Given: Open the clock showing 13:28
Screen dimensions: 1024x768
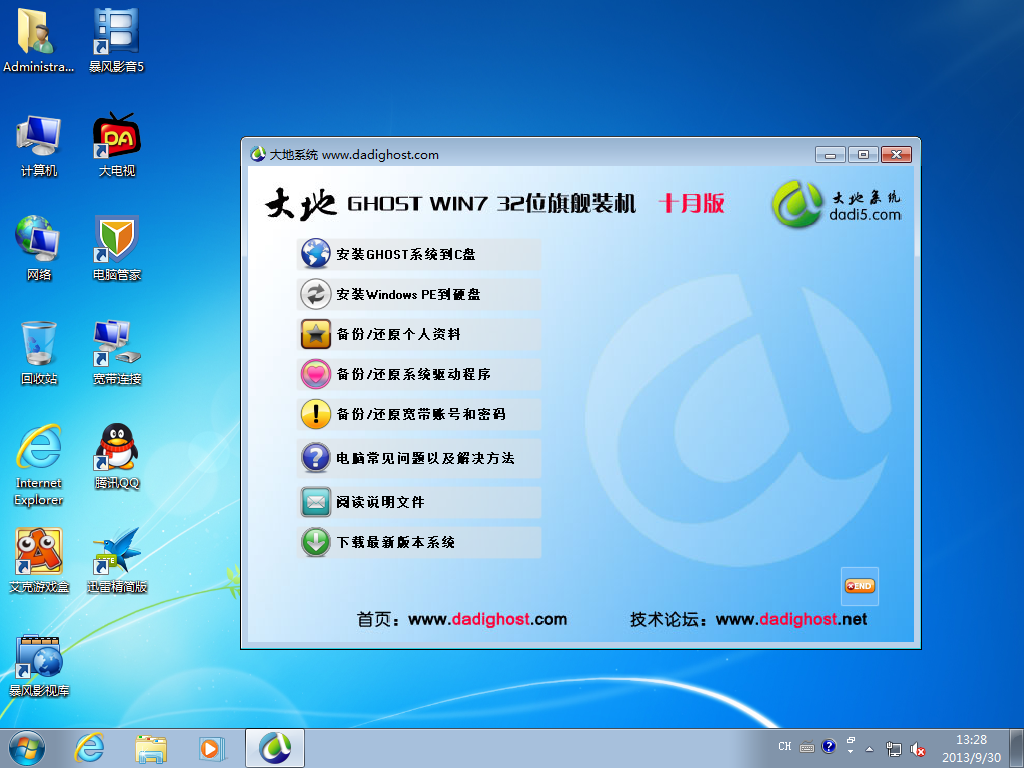Looking at the screenshot, I should (971, 748).
